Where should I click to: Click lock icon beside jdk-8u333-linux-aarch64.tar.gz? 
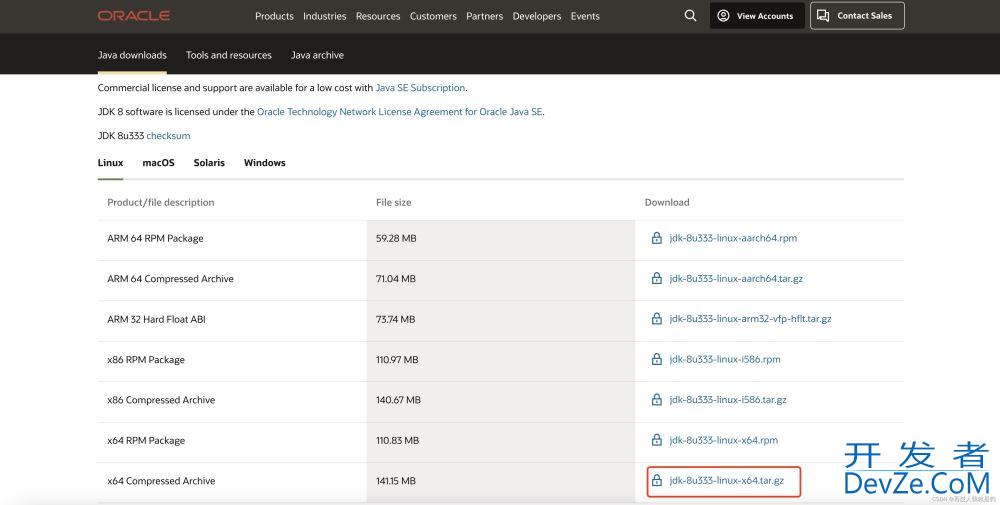pos(656,279)
